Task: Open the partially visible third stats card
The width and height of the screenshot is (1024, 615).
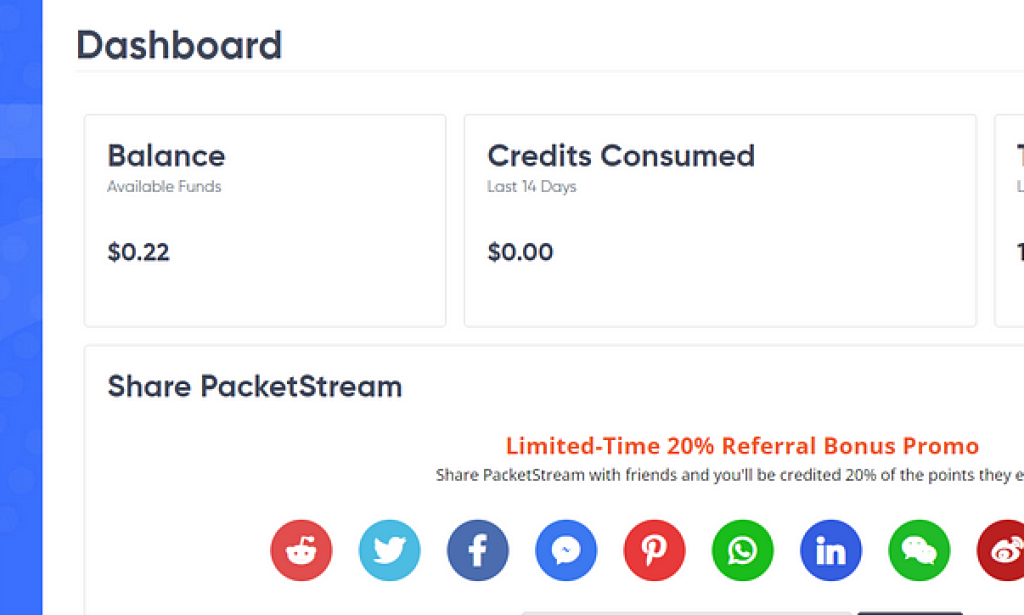Action: click(1010, 220)
